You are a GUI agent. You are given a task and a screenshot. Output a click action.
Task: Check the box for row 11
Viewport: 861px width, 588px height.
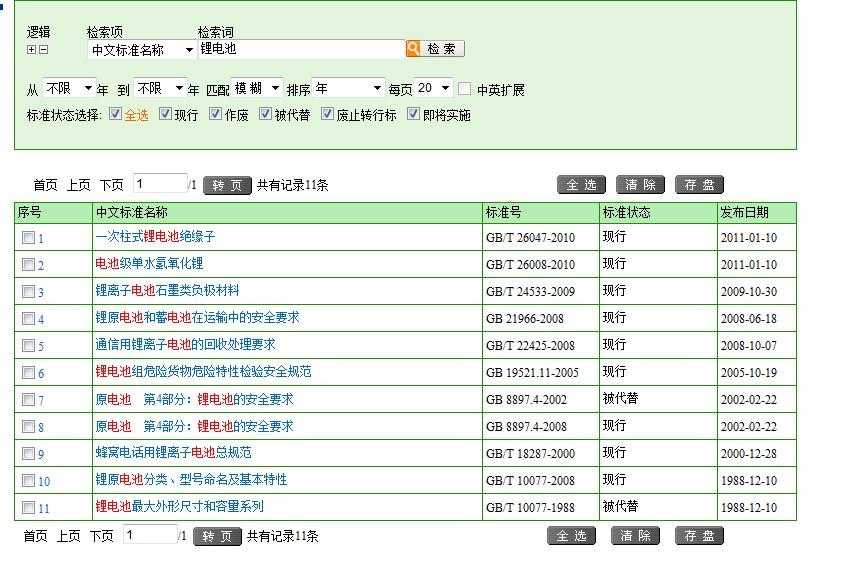(x=29, y=507)
